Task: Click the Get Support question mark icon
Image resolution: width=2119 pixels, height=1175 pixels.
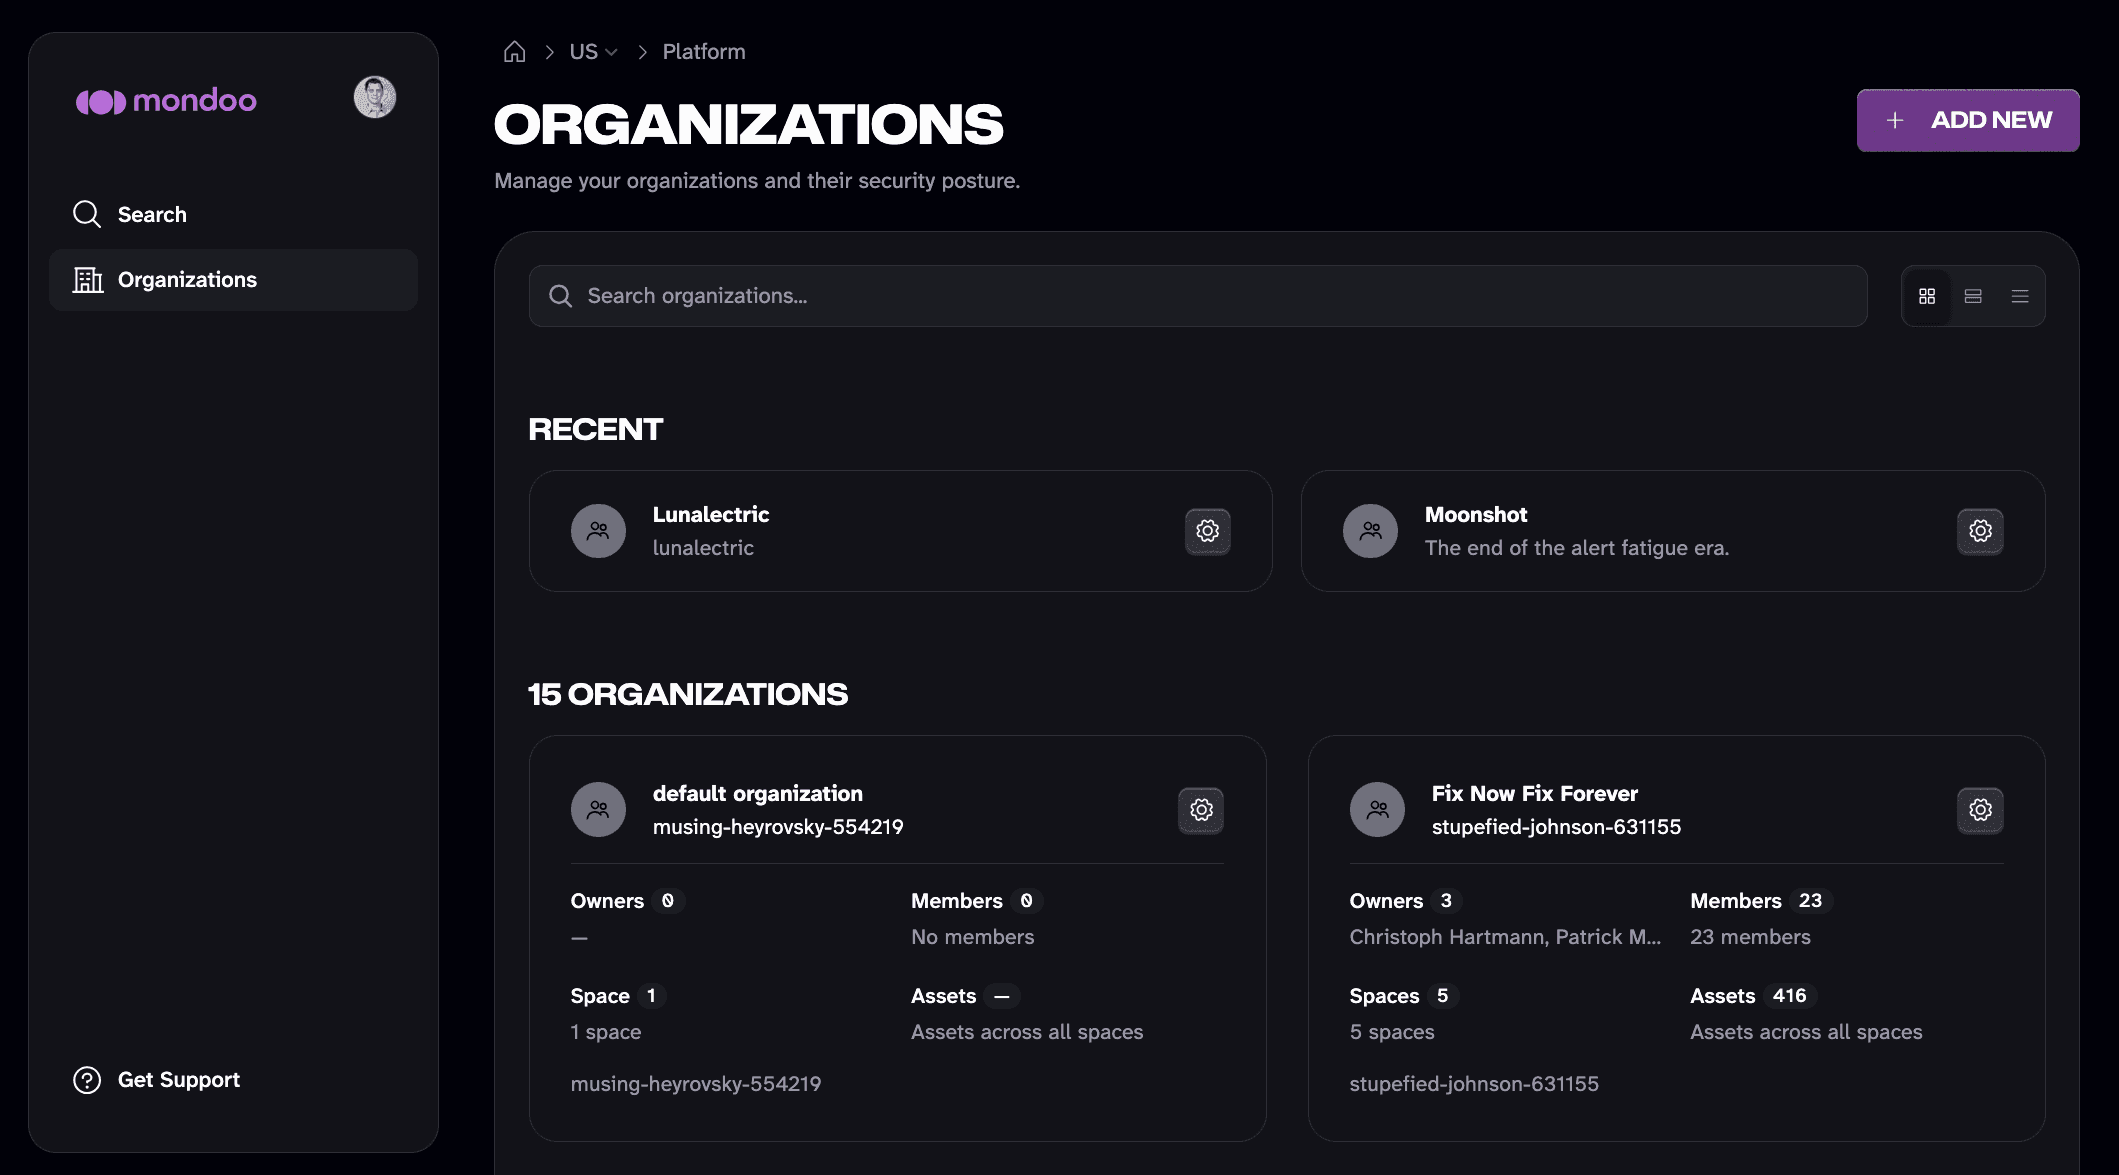Action: tap(87, 1080)
